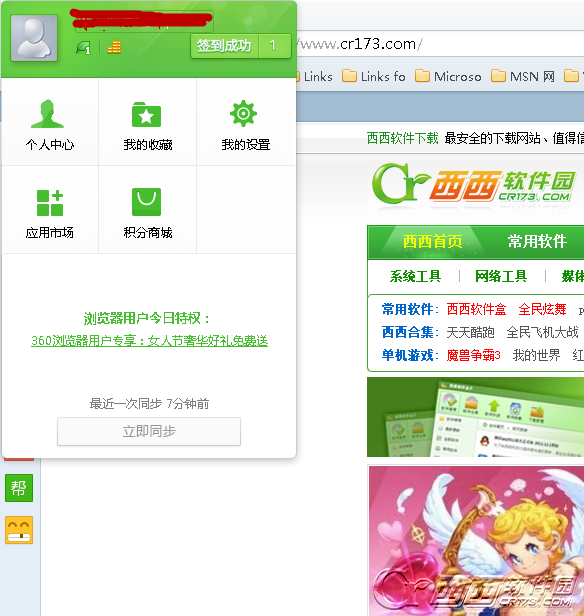This screenshot has height=616, width=584.
Task: Open the Links bookmark folder
Action: [314, 76]
